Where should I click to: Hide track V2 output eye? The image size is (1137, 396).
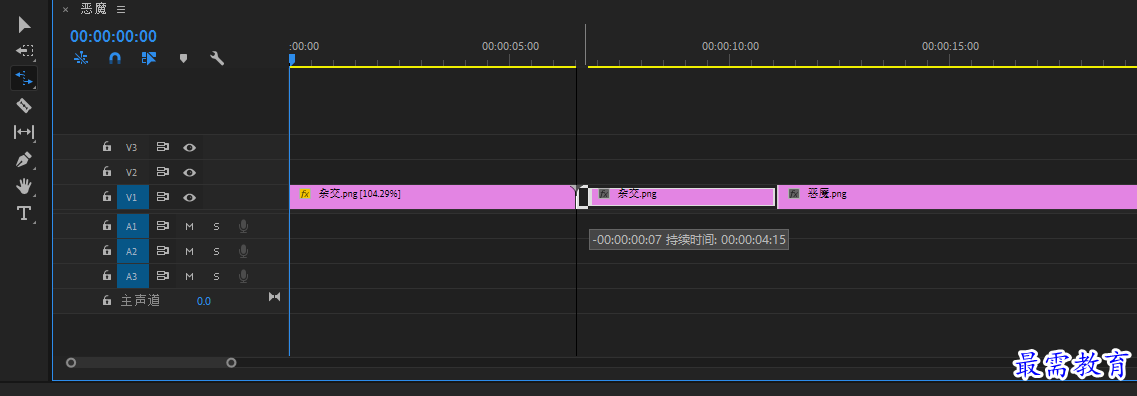189,172
